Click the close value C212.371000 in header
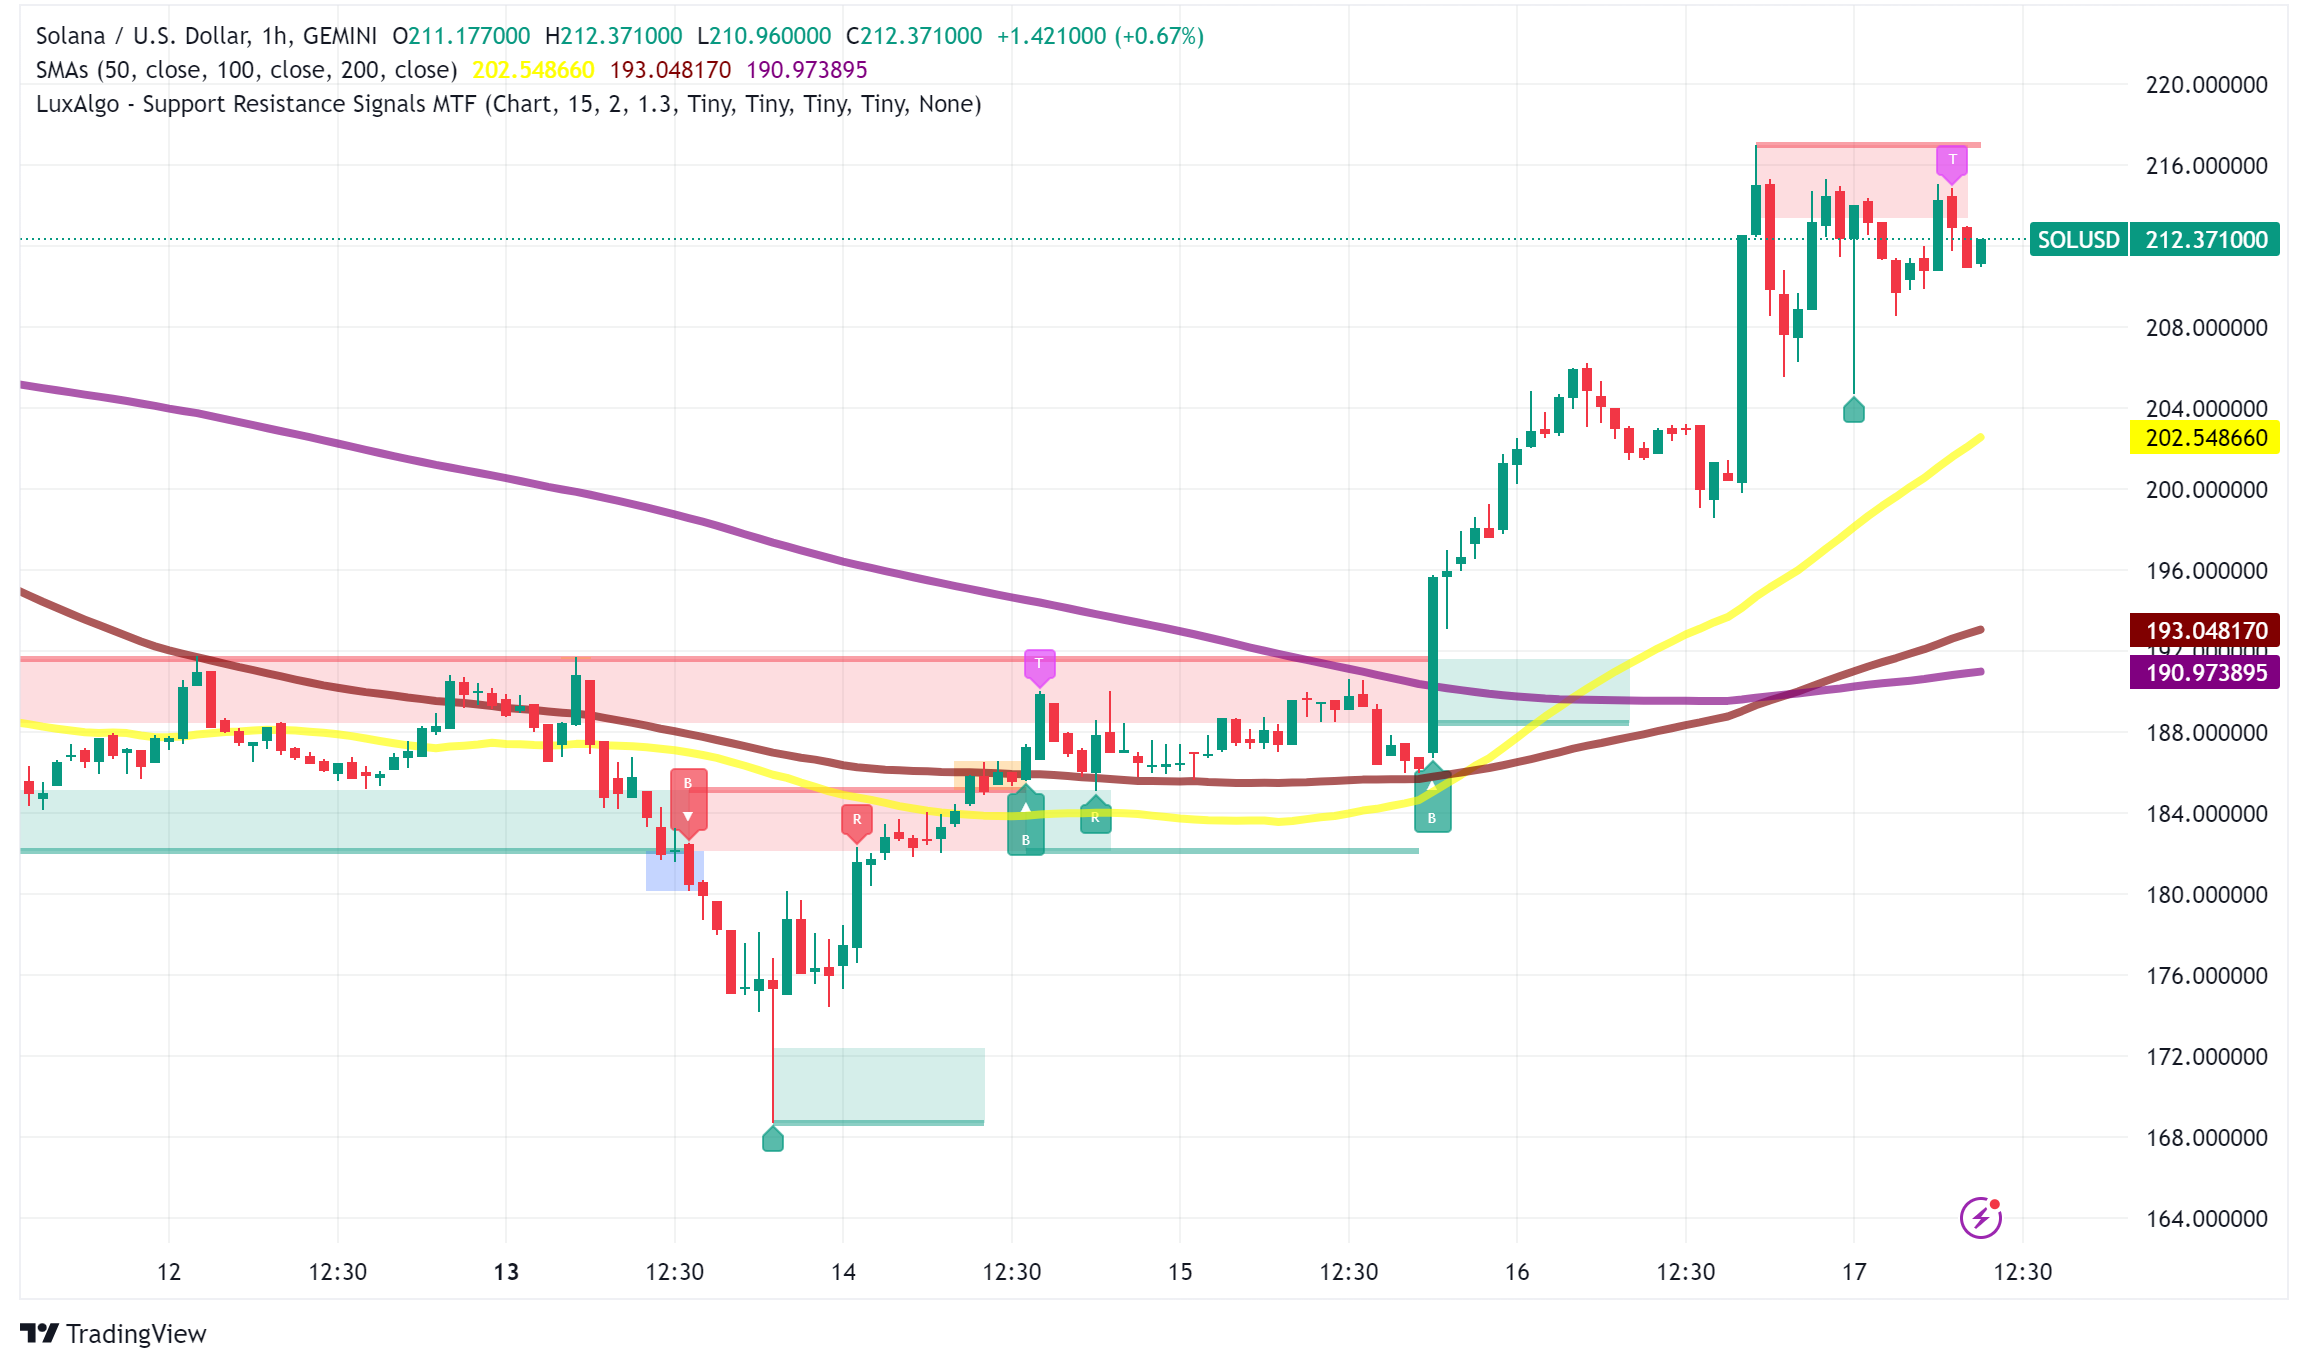This screenshot has height=1369, width=2308. click(914, 36)
